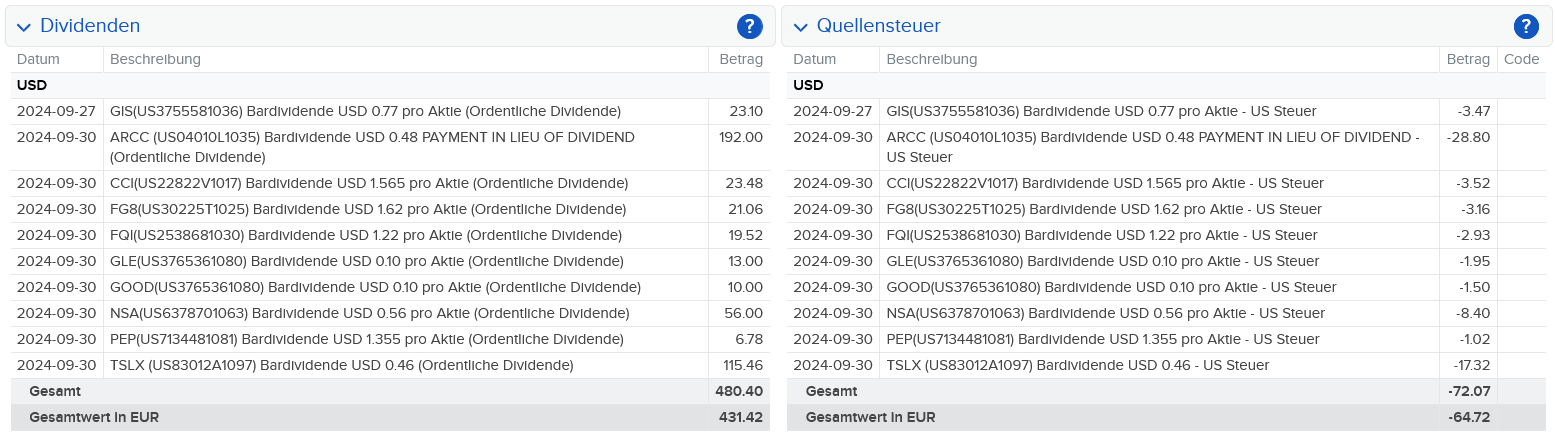The image size is (1555, 435).
Task: Click the GOOD US Steuer row -1.50
Action: (x=1166, y=287)
